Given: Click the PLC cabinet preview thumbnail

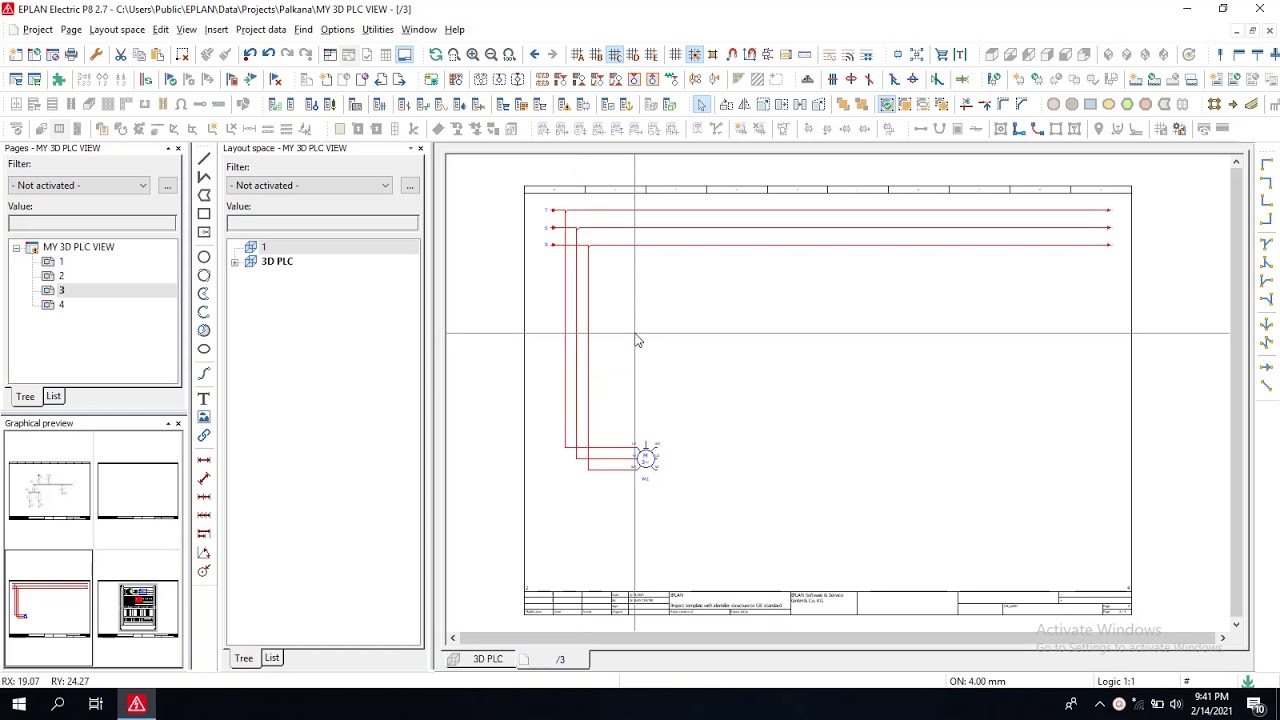Looking at the screenshot, I should click(x=137, y=608).
